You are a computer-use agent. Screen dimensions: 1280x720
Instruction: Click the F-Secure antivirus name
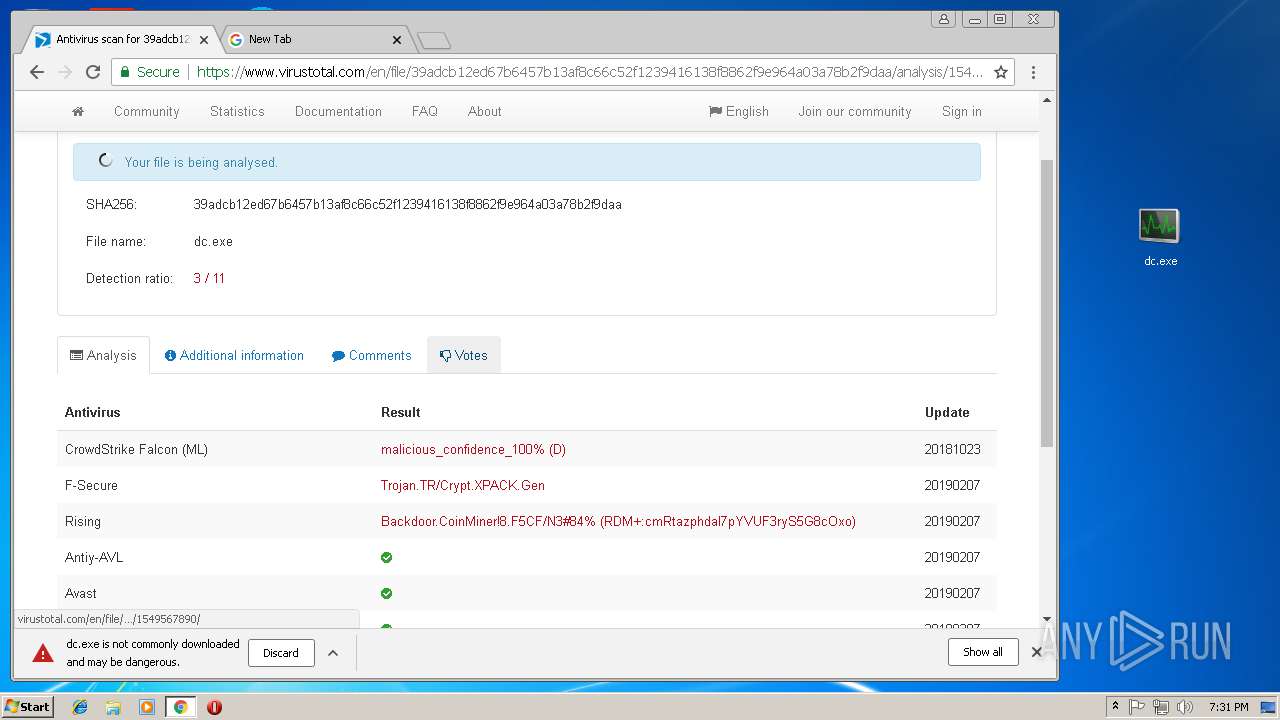click(x=91, y=485)
